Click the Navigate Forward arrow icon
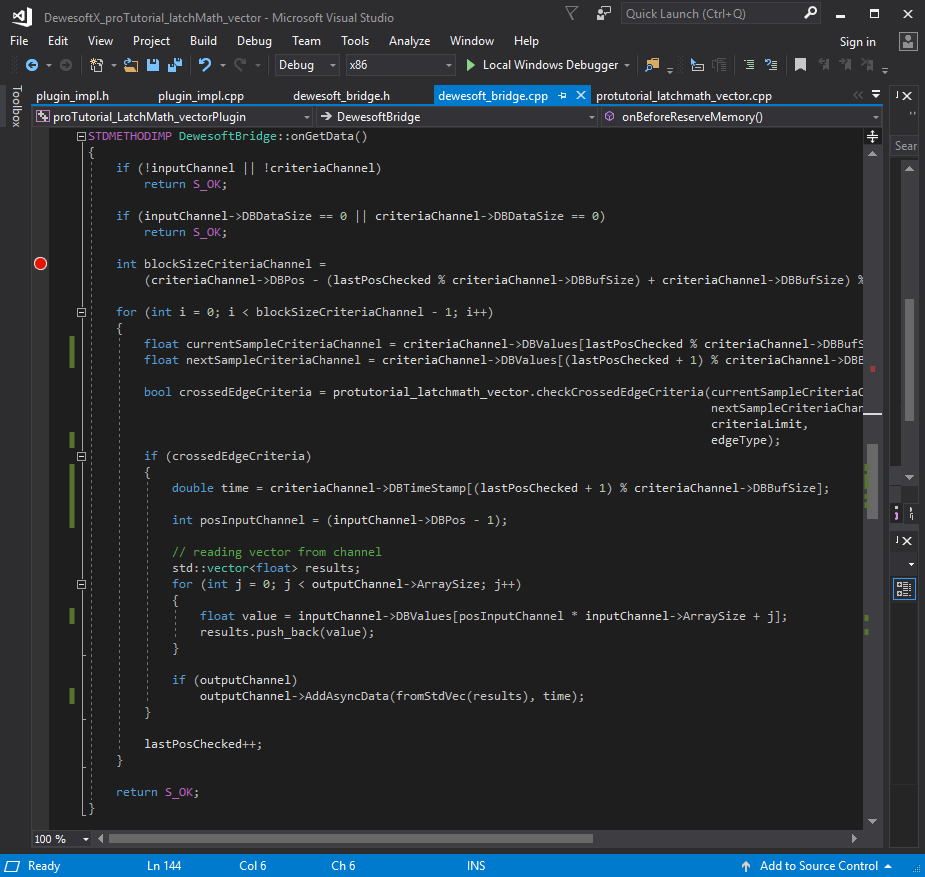This screenshot has height=877, width=925. pyautogui.click(x=66, y=65)
